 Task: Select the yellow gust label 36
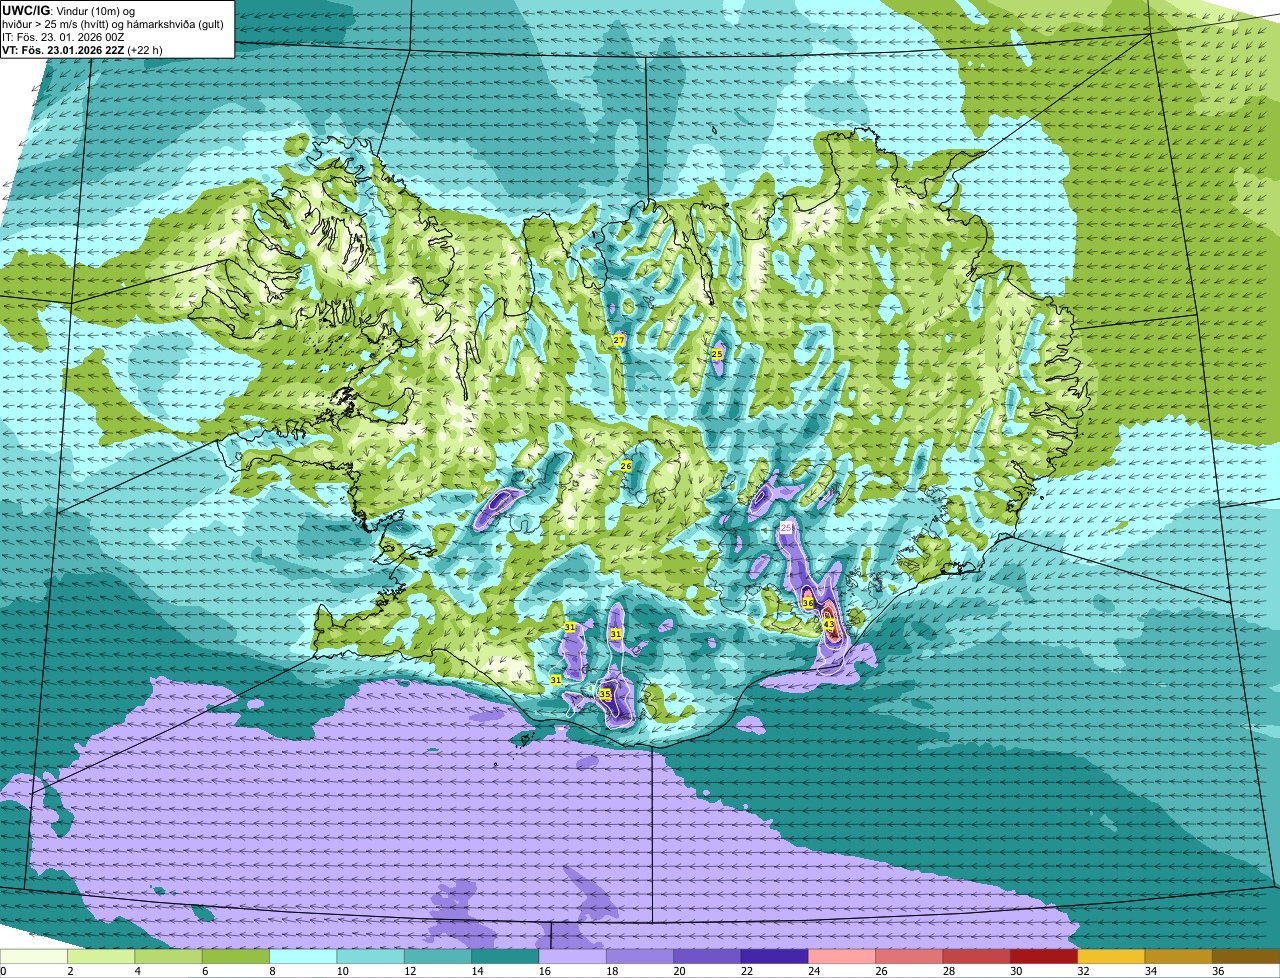[x=807, y=603]
